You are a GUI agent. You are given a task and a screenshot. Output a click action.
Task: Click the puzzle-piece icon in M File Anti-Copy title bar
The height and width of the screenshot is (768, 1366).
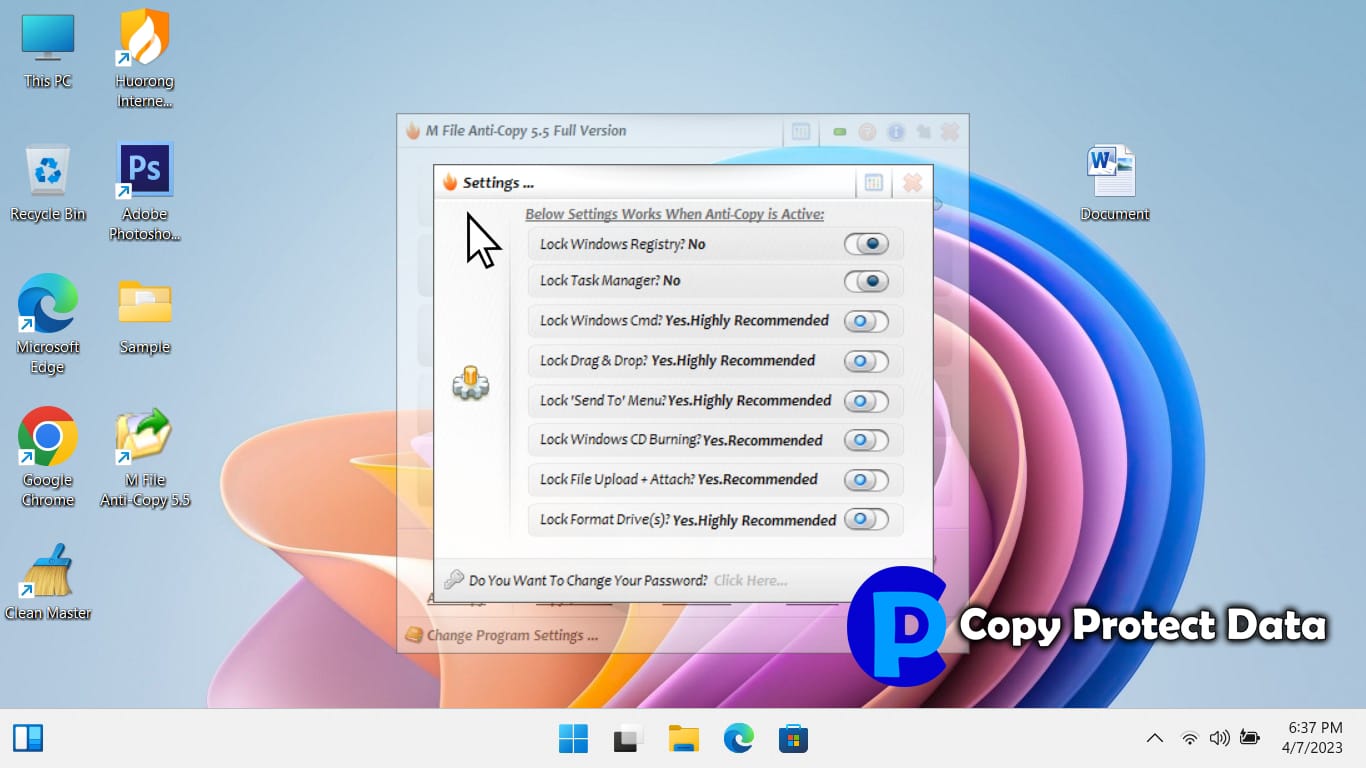[923, 131]
